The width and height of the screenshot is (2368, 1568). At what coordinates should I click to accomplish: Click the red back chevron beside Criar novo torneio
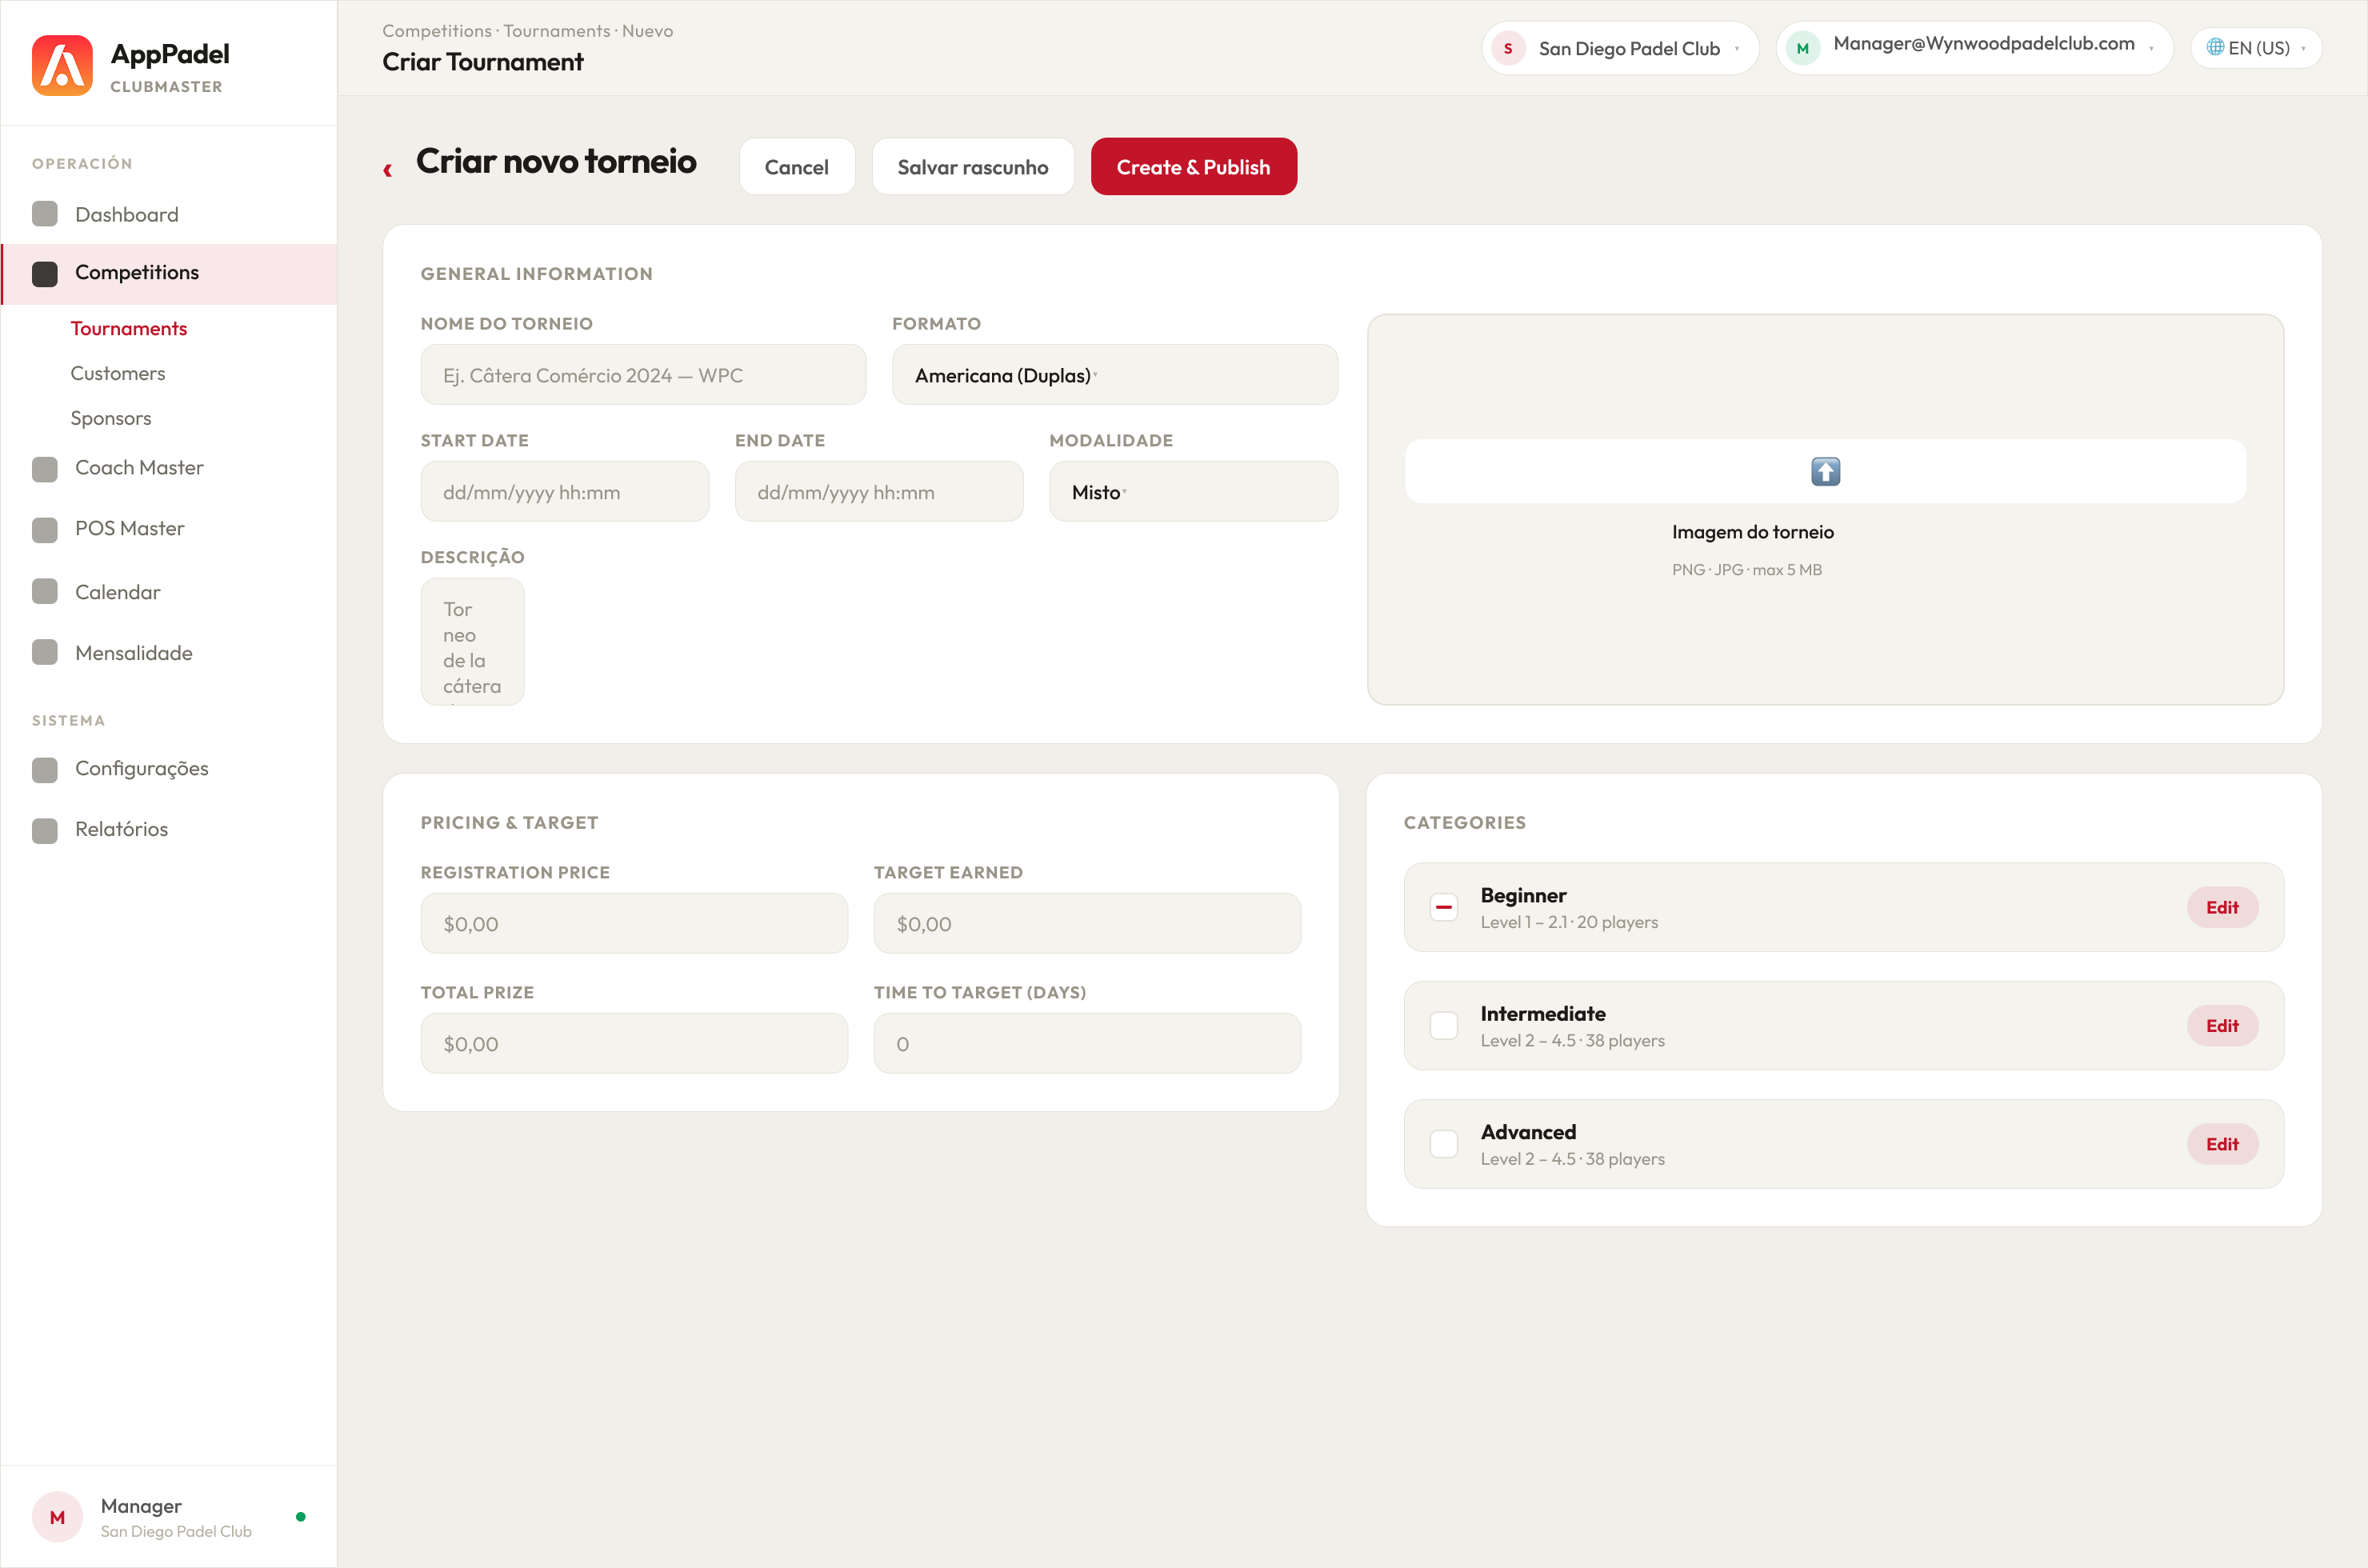[x=388, y=170]
